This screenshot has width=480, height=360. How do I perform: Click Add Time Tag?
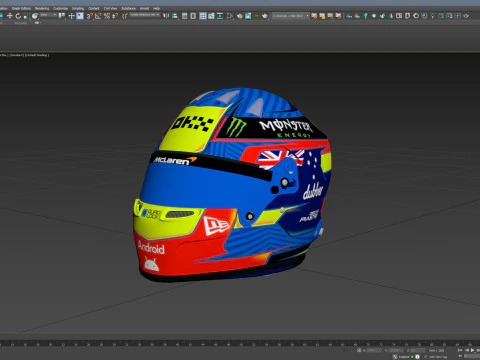[x=438, y=357]
